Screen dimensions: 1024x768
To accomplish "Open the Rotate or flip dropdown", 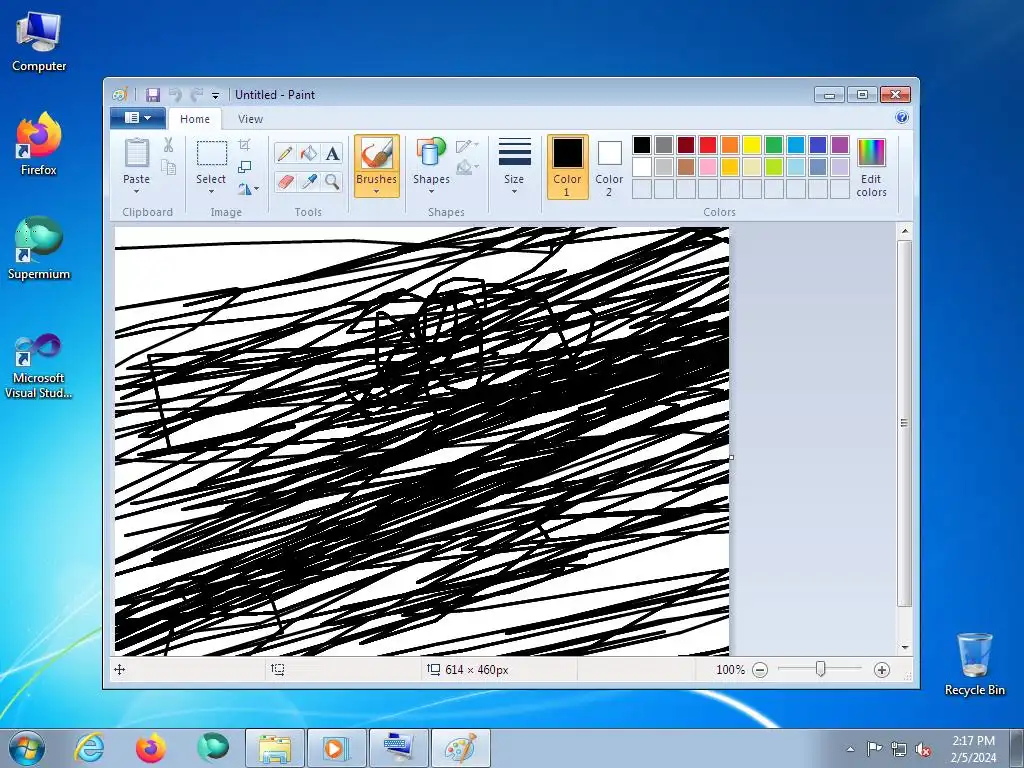I will 248,189.
